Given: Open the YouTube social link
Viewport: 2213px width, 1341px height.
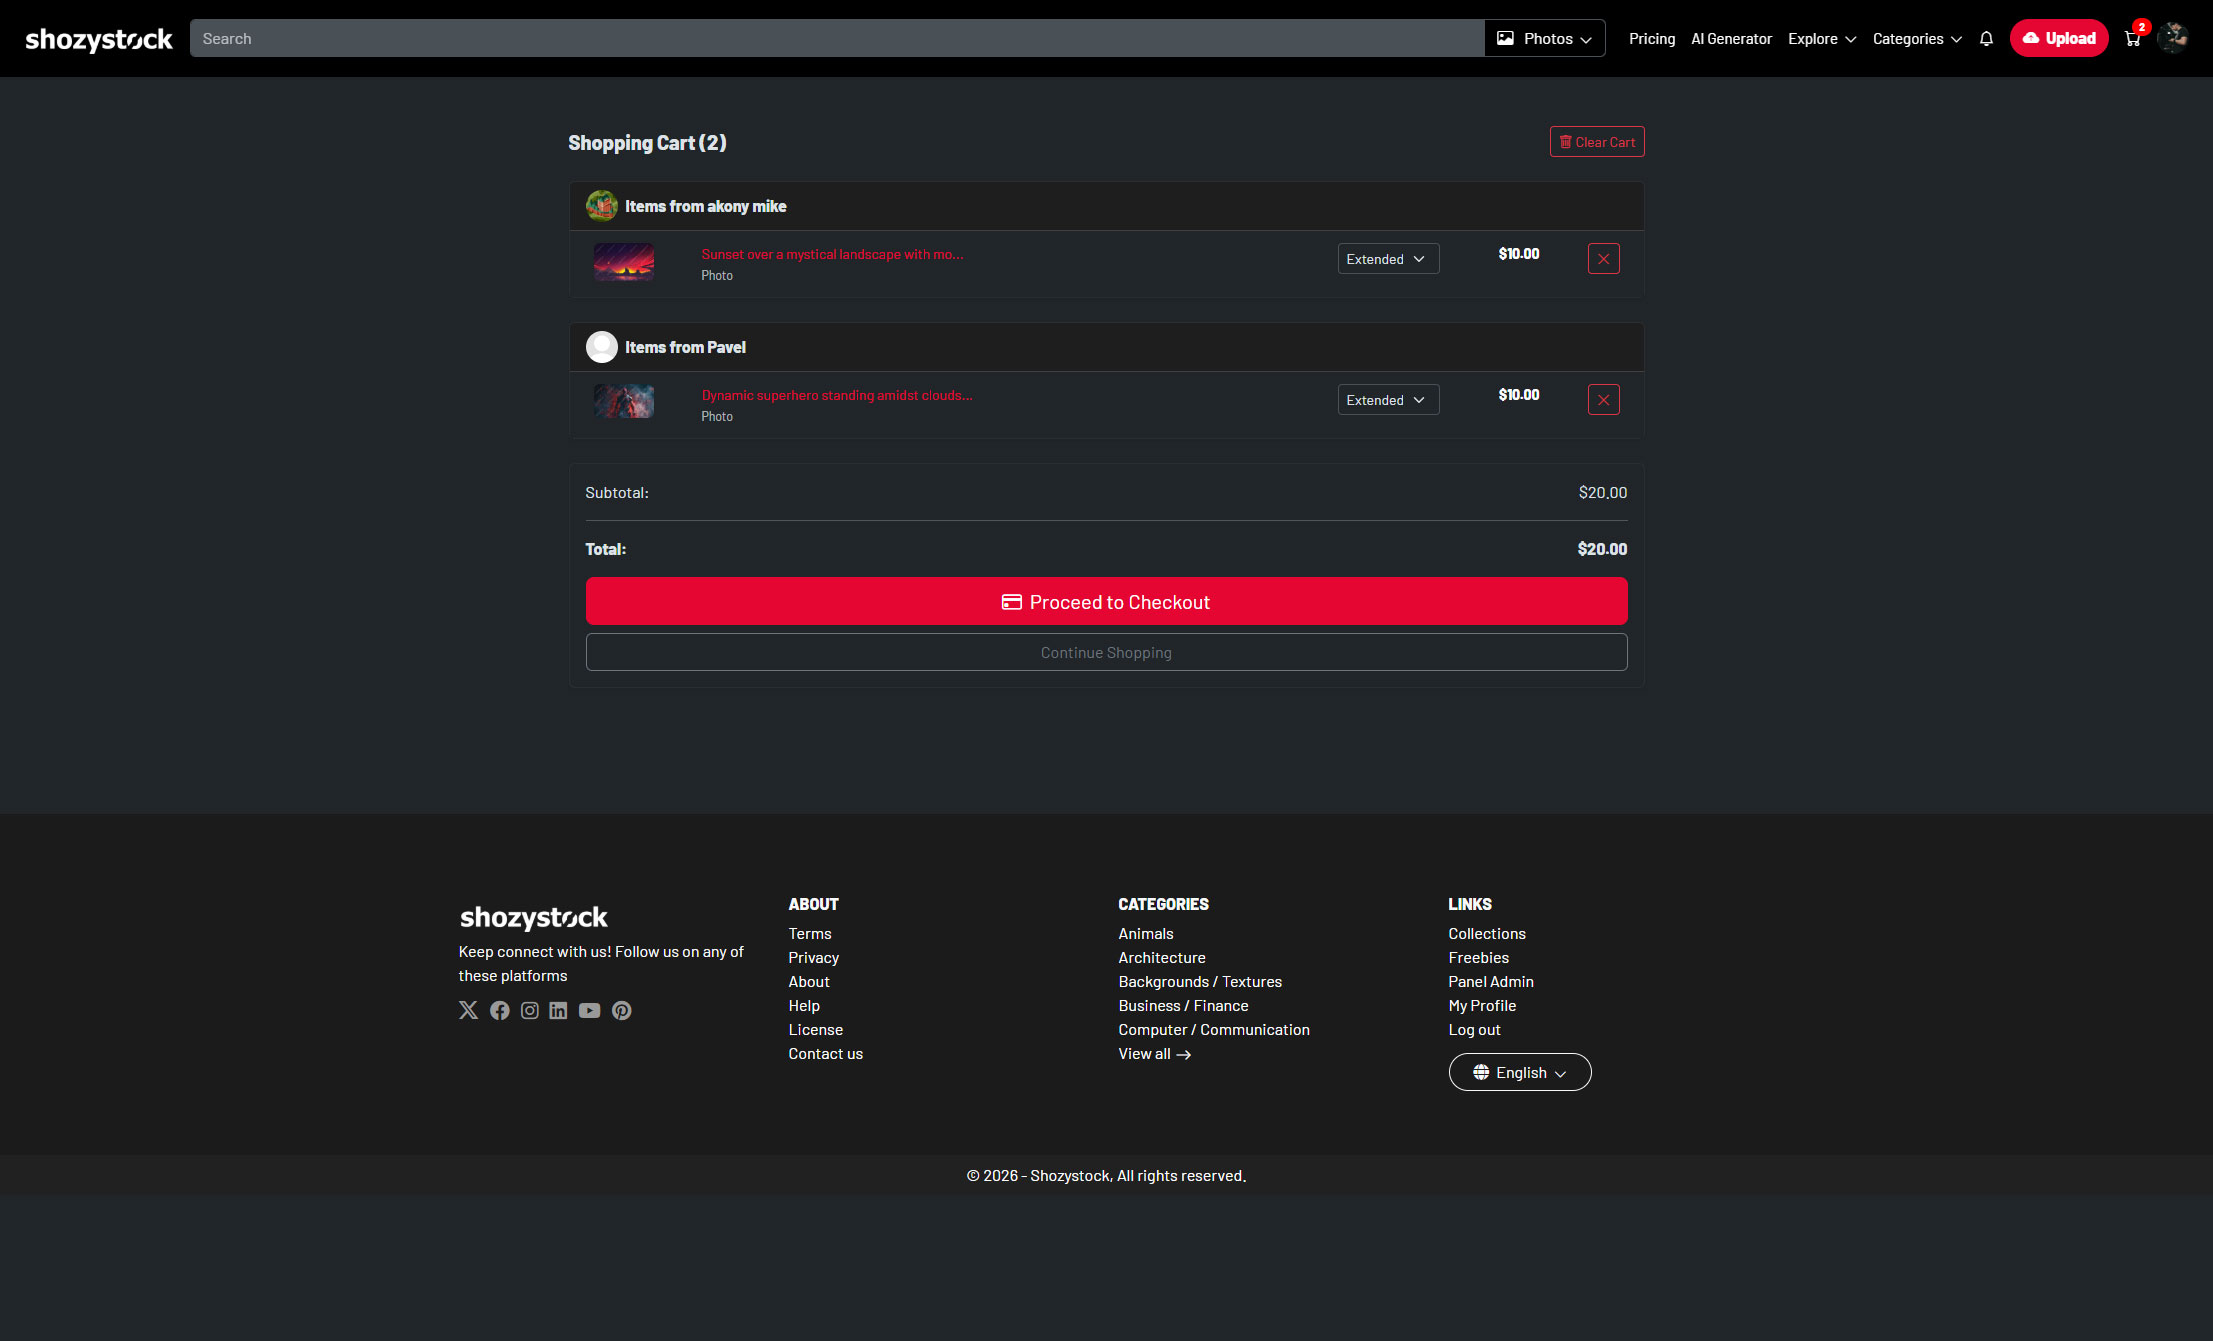Looking at the screenshot, I should 589,1010.
